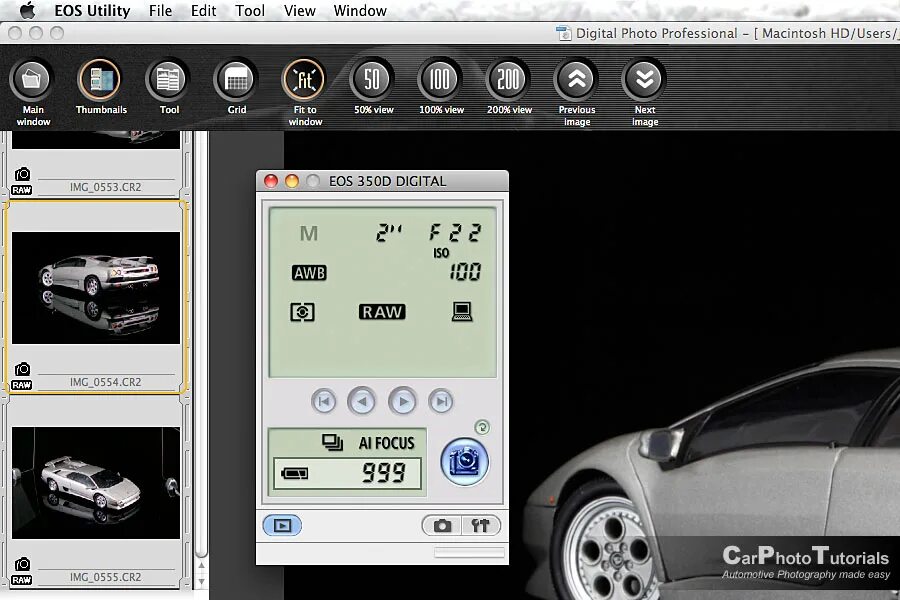Click the ISO 100 value
Viewport: 900px width, 600px height.
tap(465, 271)
